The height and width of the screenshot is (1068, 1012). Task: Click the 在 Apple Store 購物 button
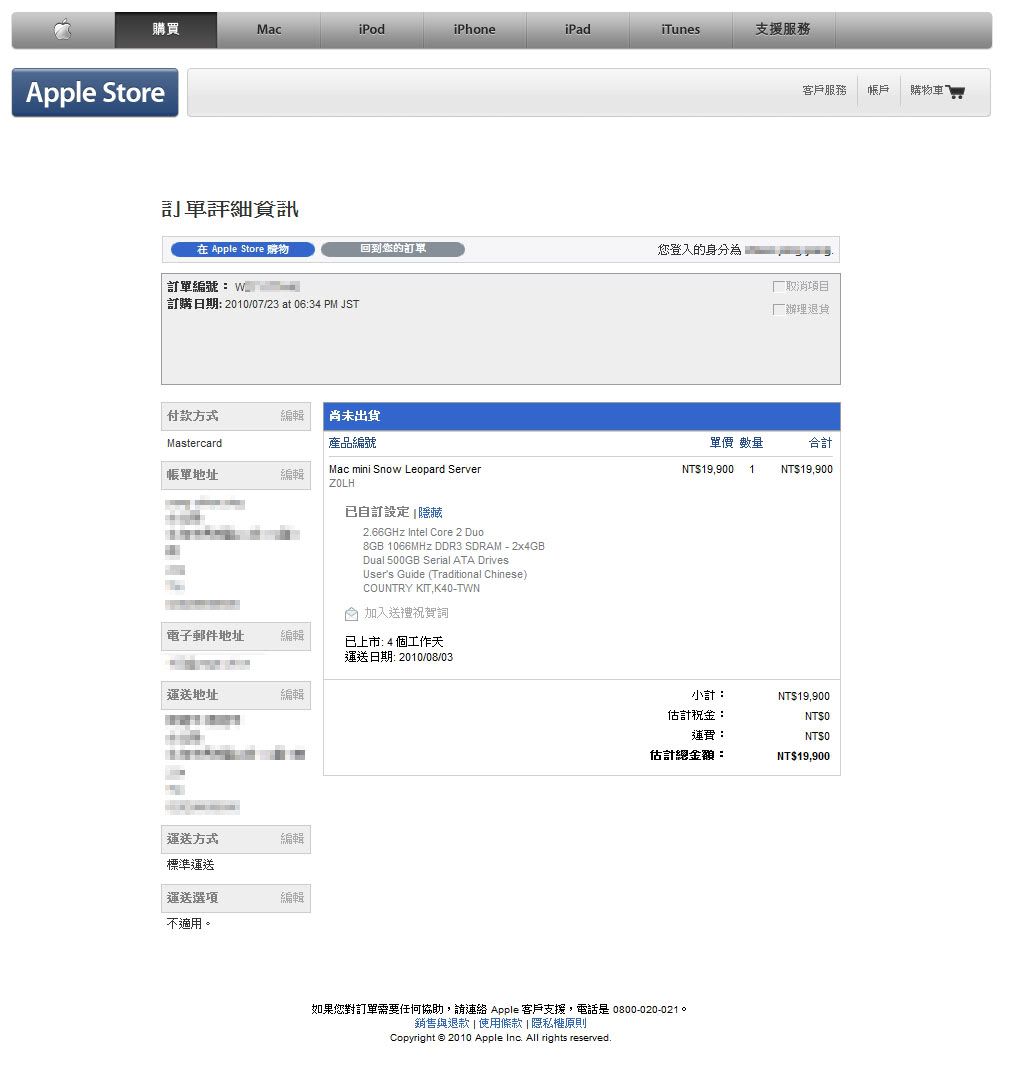(x=243, y=249)
